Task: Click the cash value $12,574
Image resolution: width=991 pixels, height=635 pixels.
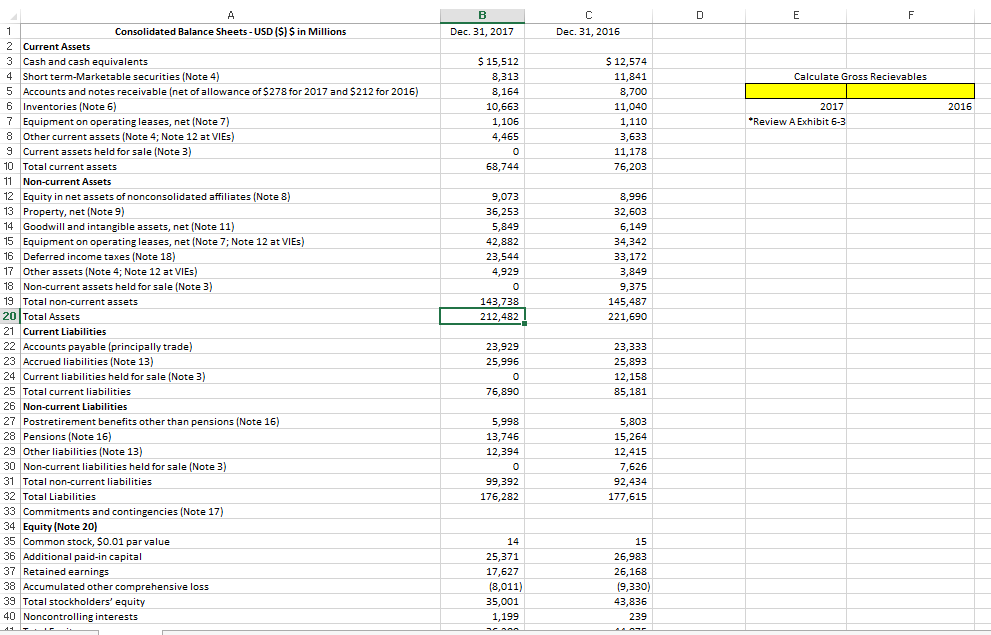Action: tap(588, 61)
